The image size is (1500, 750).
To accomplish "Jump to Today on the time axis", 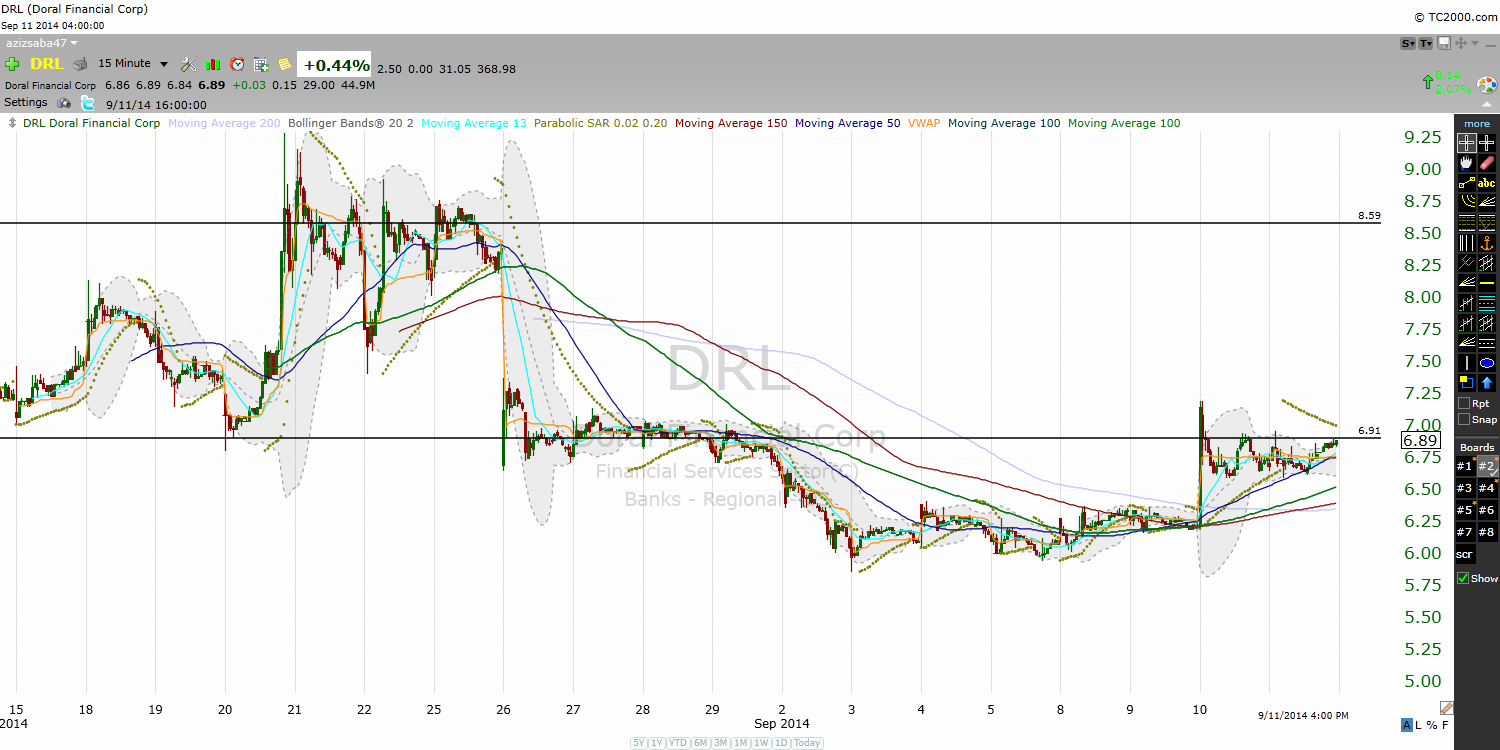I will (808, 743).
